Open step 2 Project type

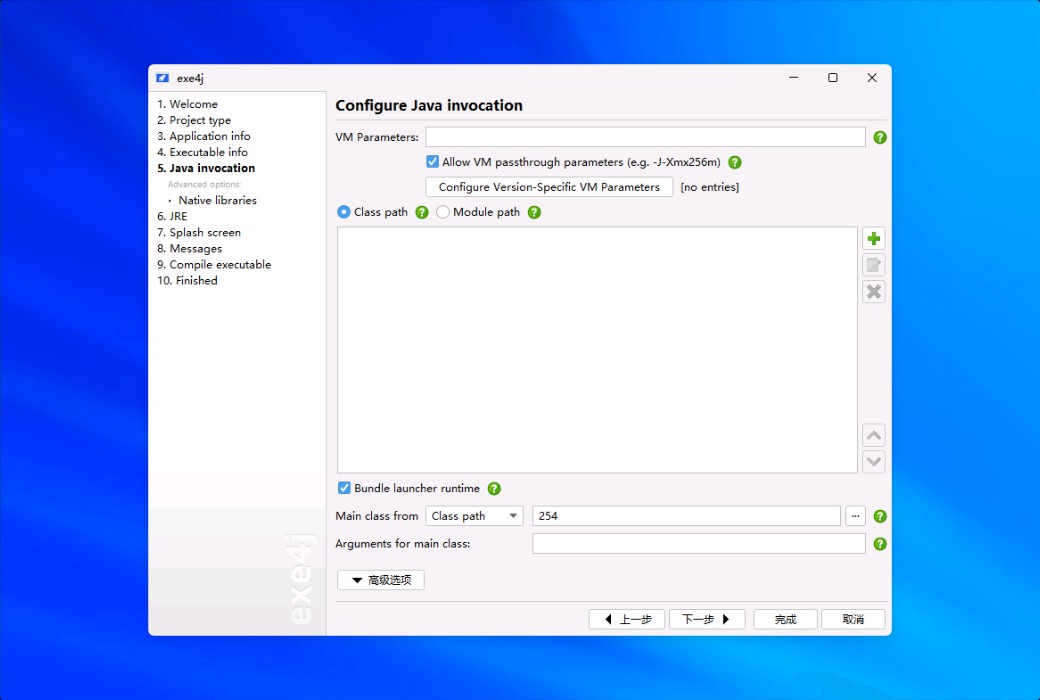pyautogui.click(x=194, y=120)
